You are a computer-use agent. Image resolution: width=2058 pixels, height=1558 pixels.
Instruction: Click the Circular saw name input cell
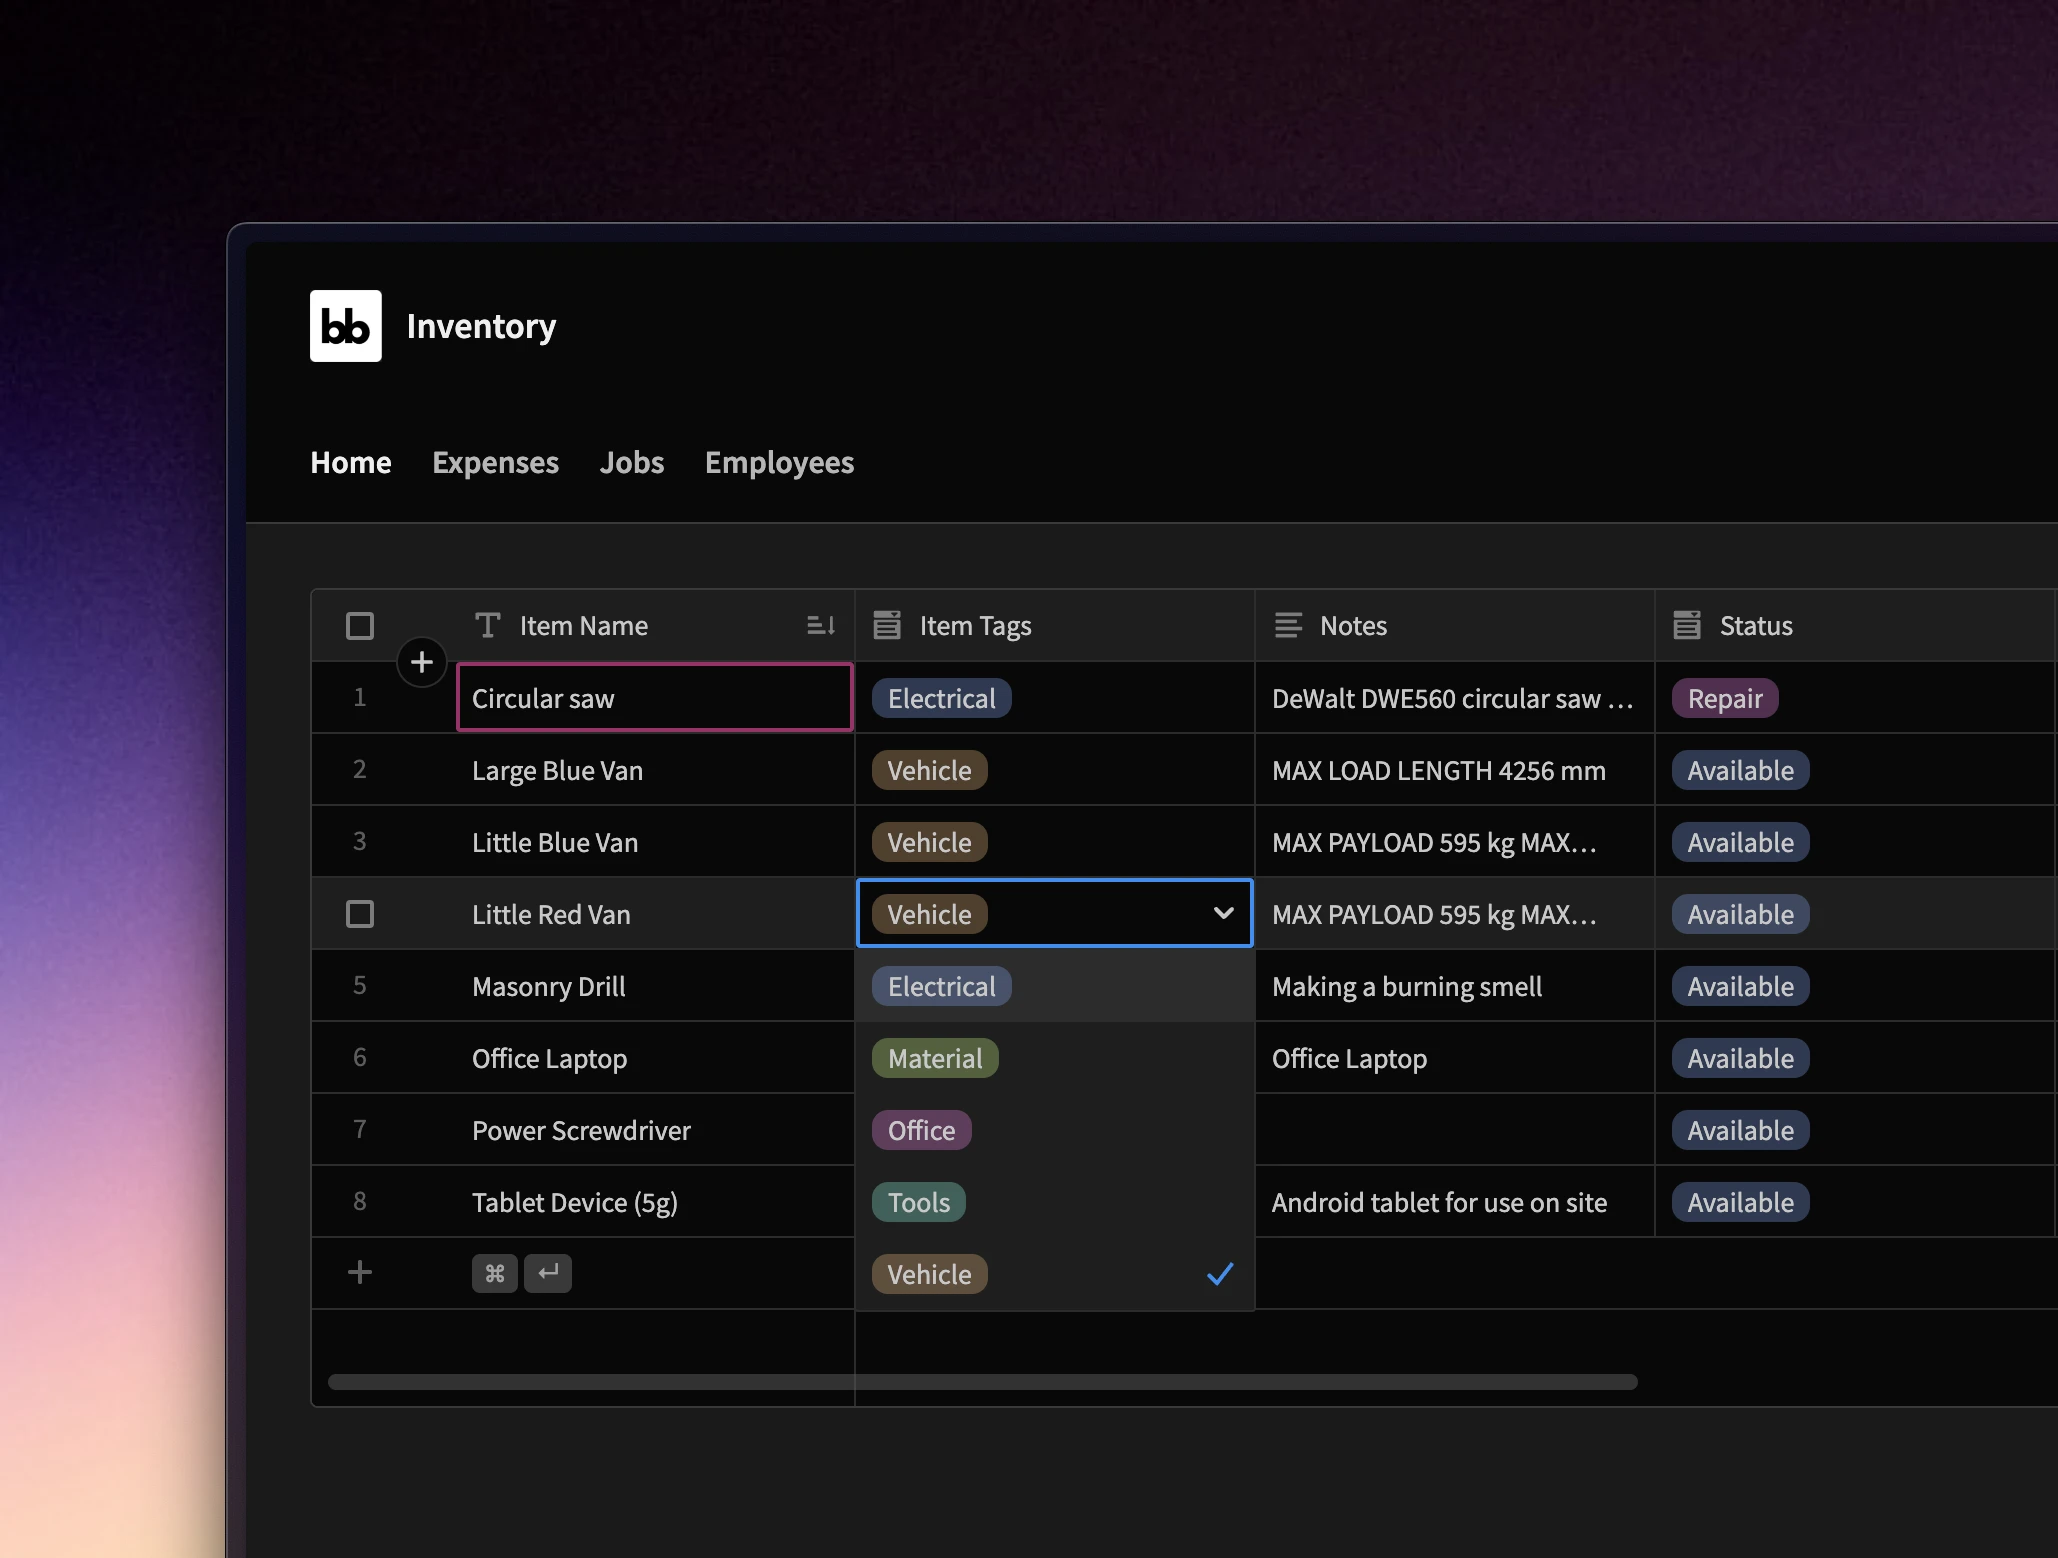tap(655, 698)
